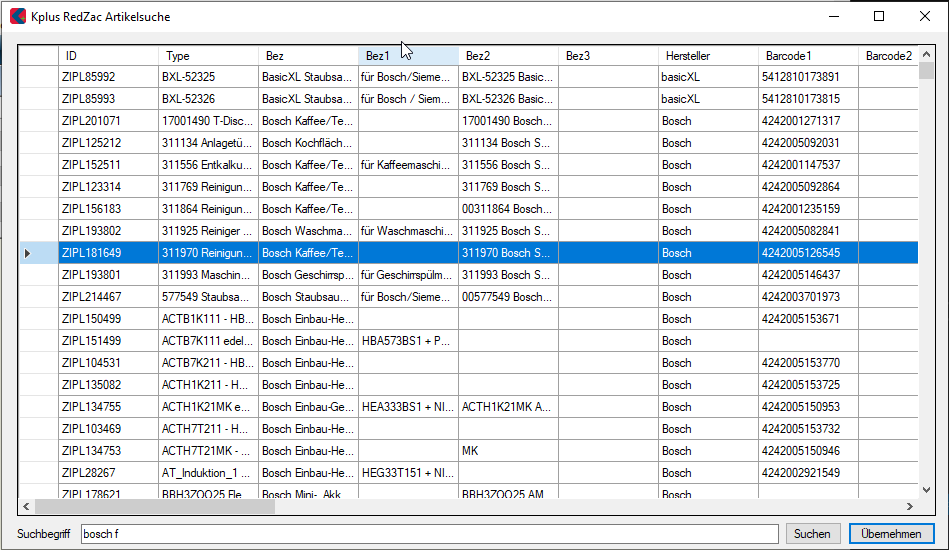Sort by the Bez2 column header
Screen dimensions: 949x550
[x=508, y=56]
